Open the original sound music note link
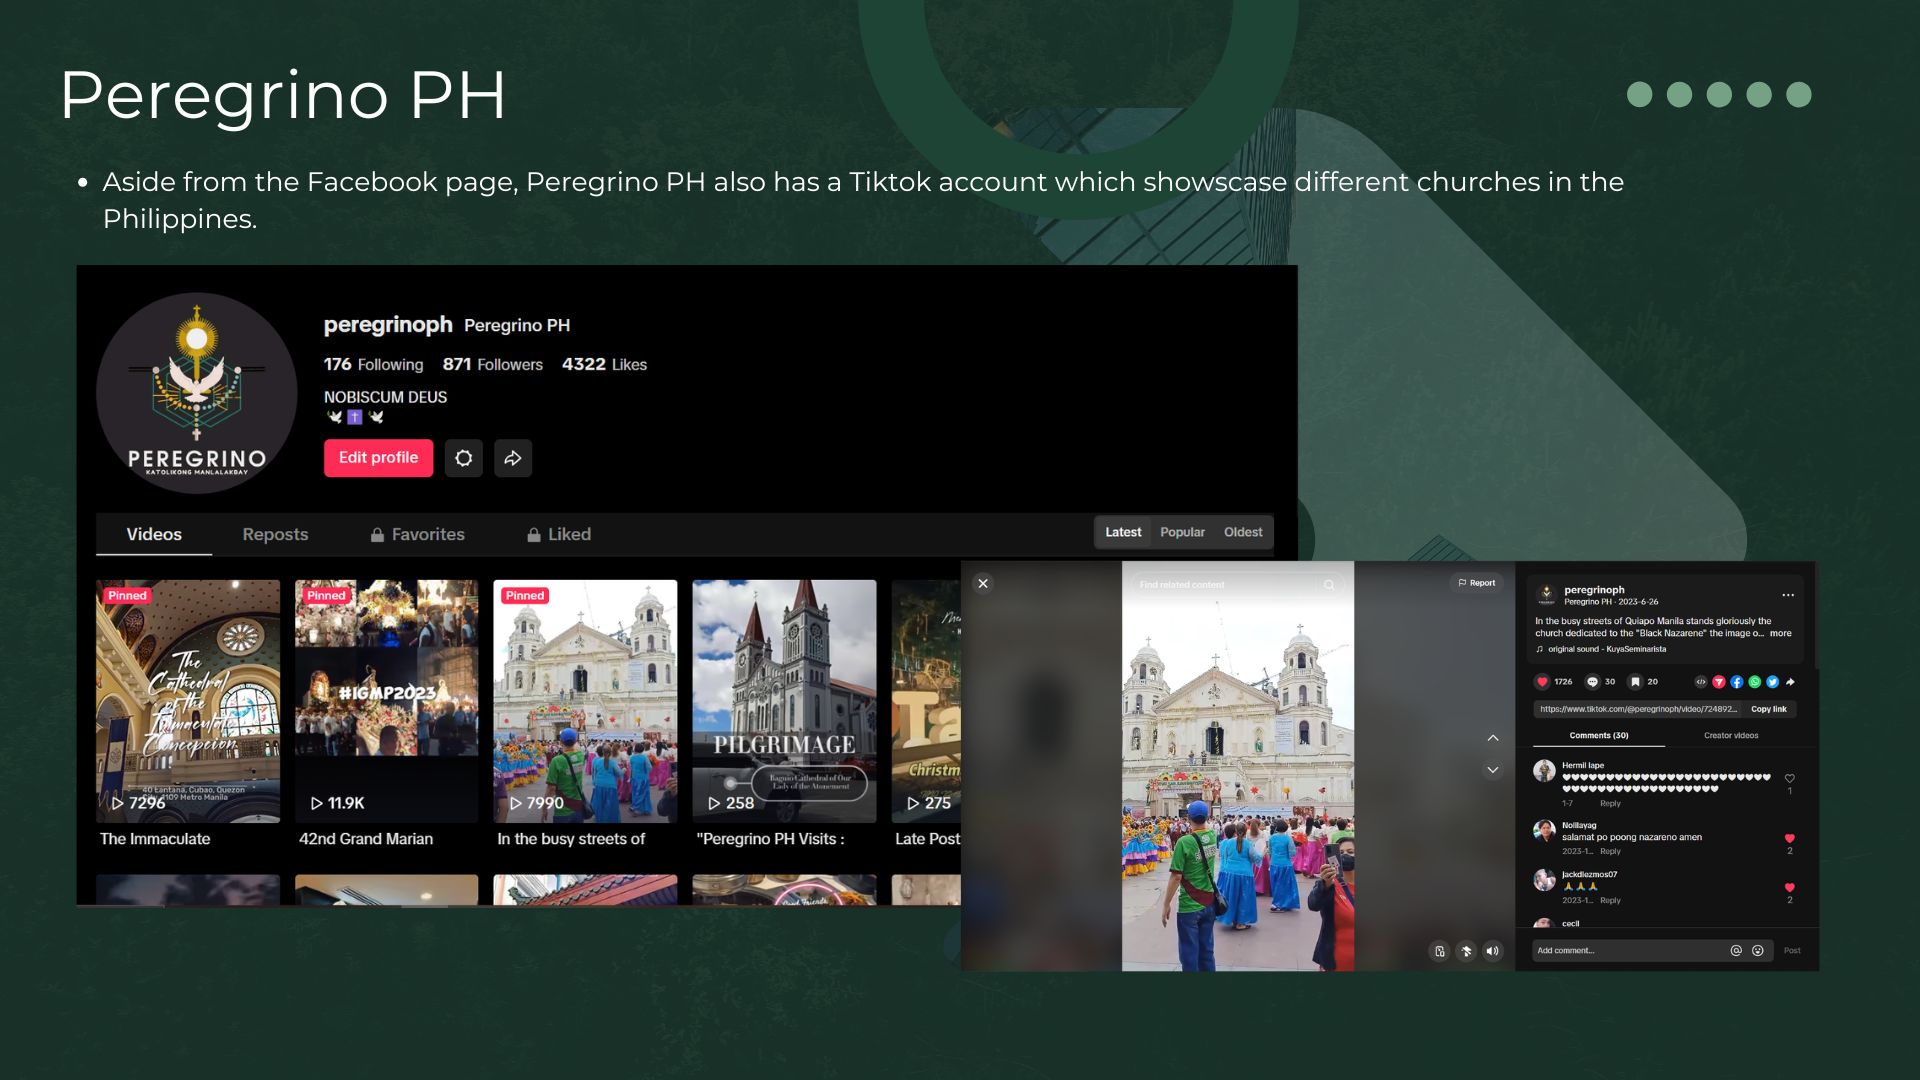Screen dimensions: 1920x1080 [1601, 649]
